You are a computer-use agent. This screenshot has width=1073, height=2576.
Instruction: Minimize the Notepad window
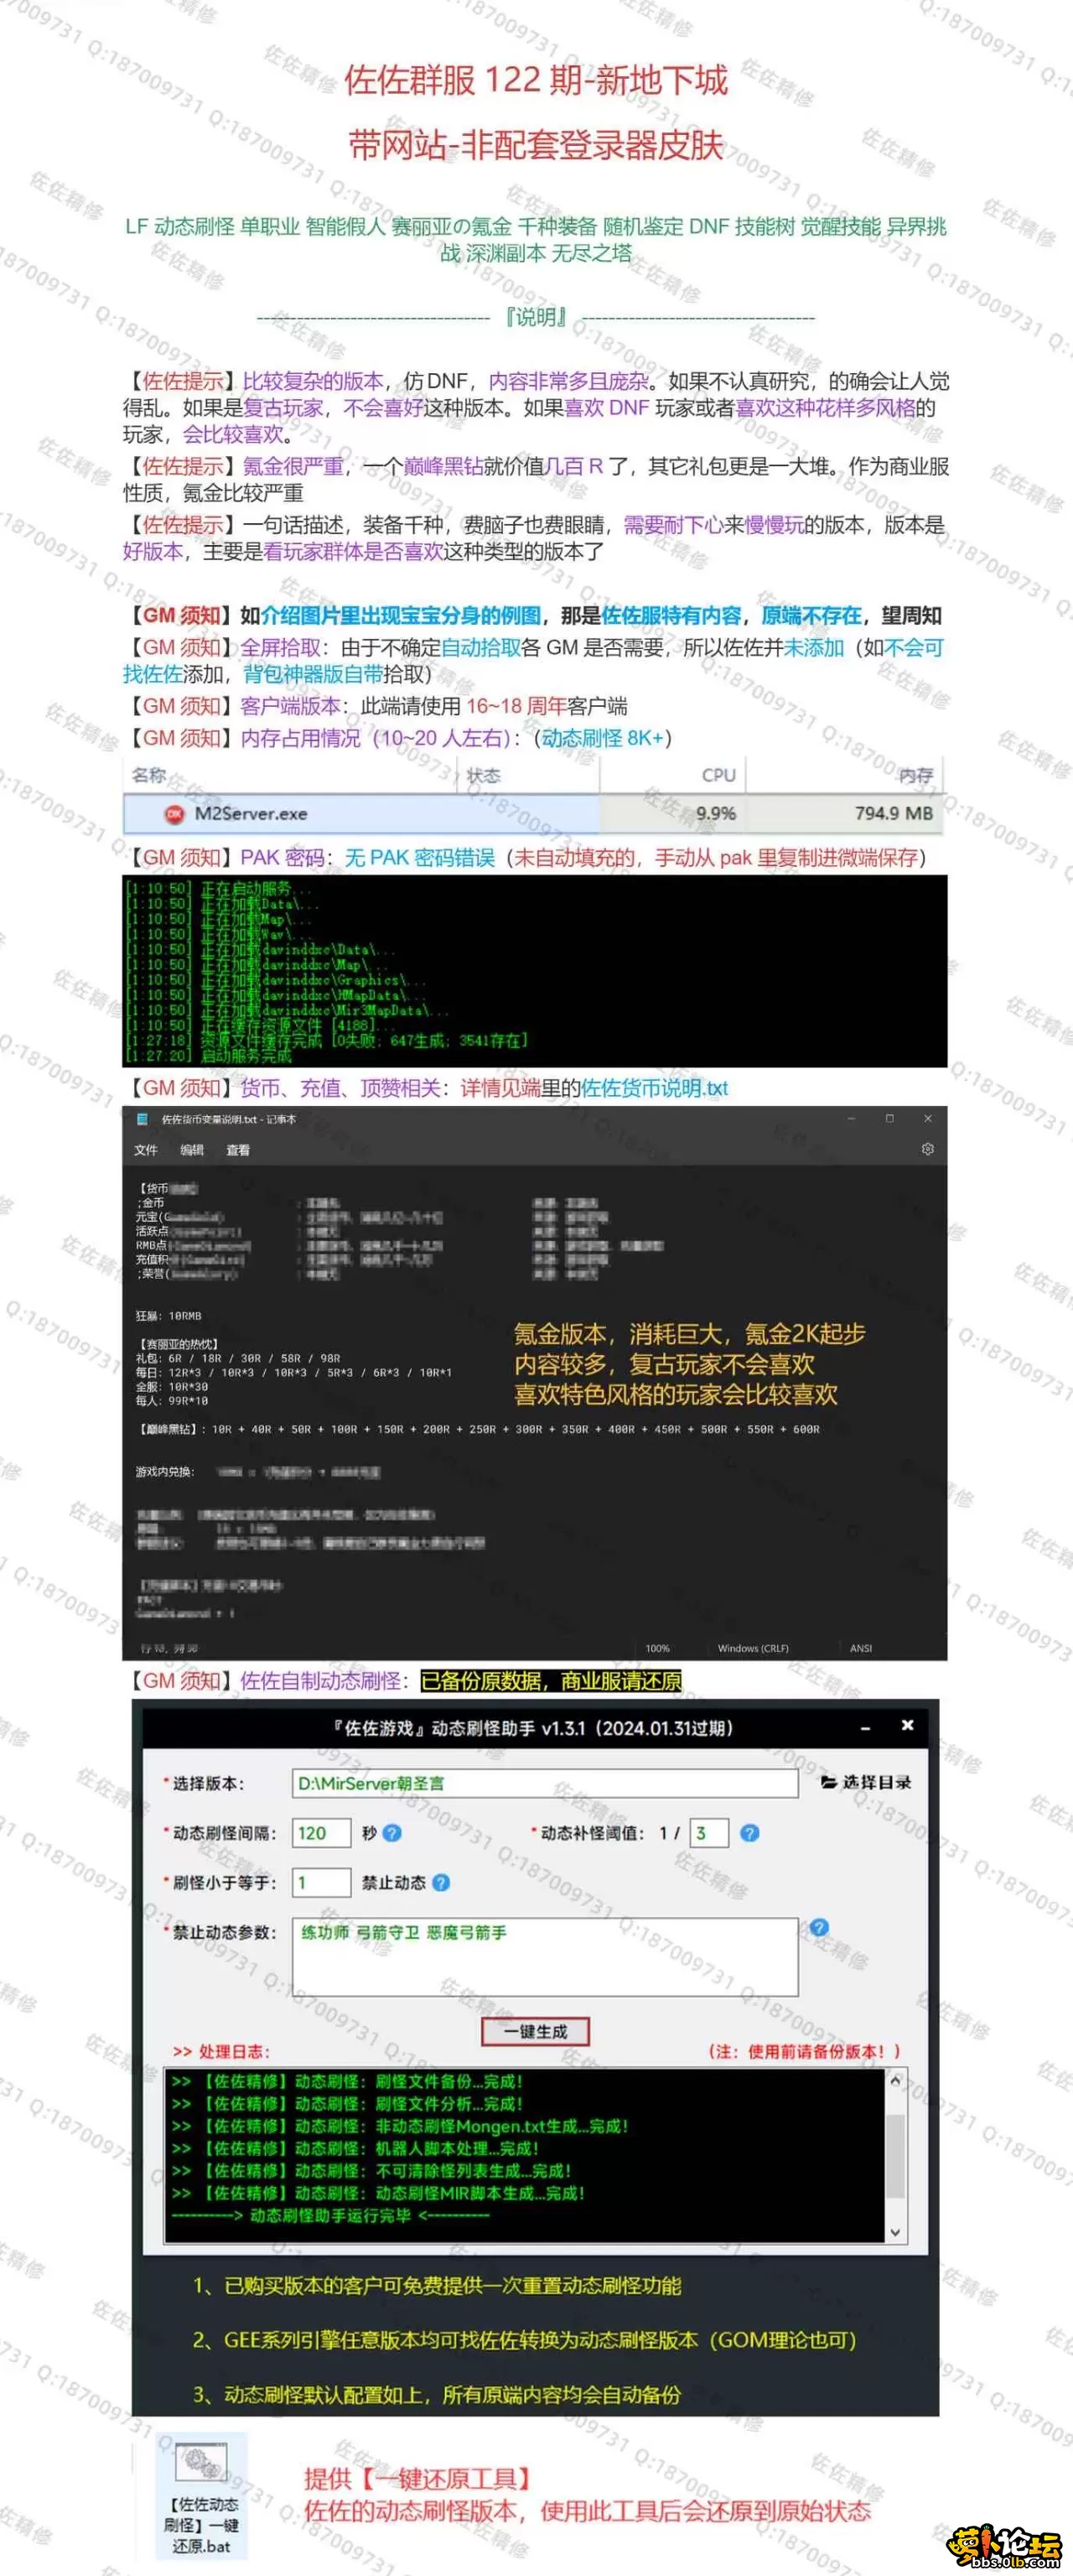click(851, 1118)
